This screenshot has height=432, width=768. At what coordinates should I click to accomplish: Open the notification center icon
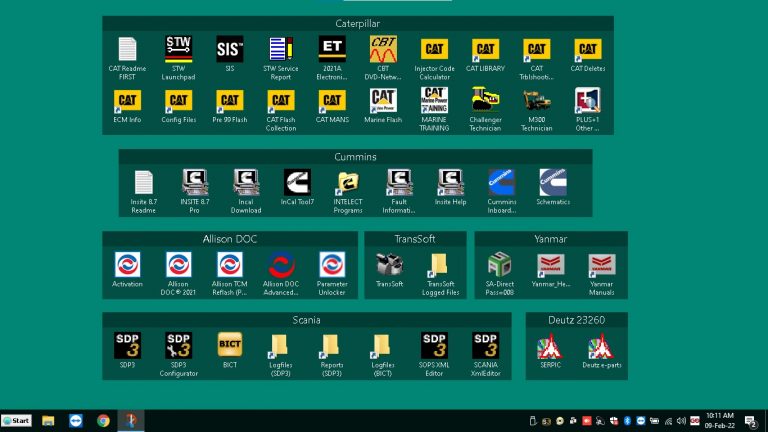[x=751, y=421]
